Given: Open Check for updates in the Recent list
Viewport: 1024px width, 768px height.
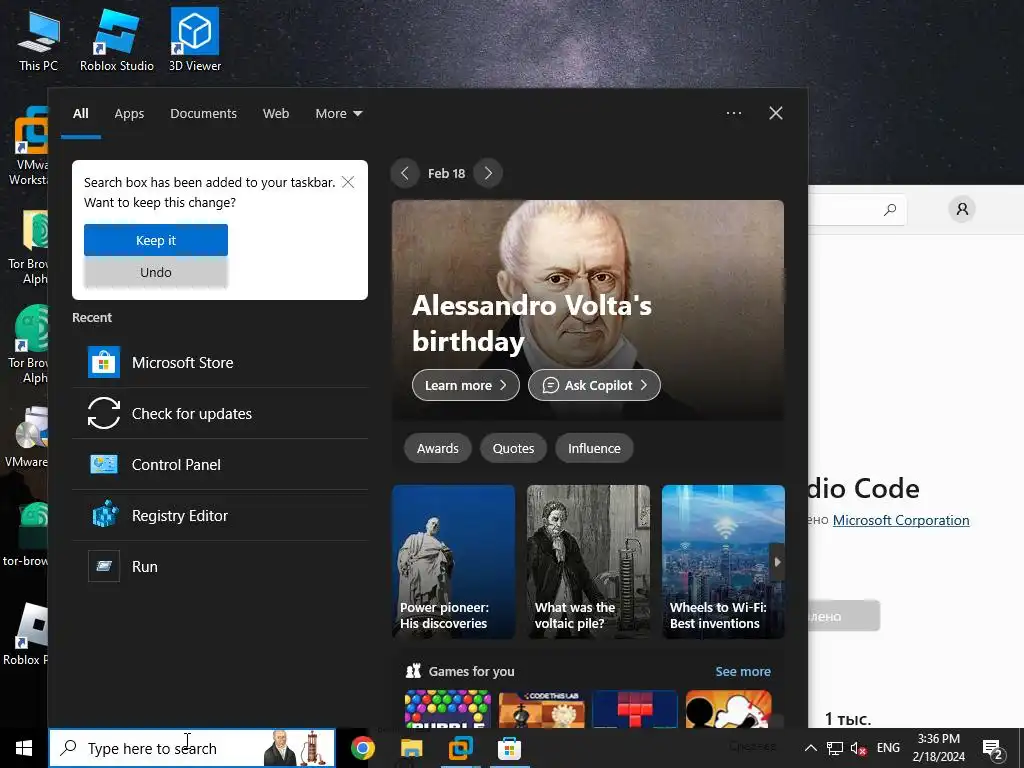Looking at the screenshot, I should [x=220, y=413].
